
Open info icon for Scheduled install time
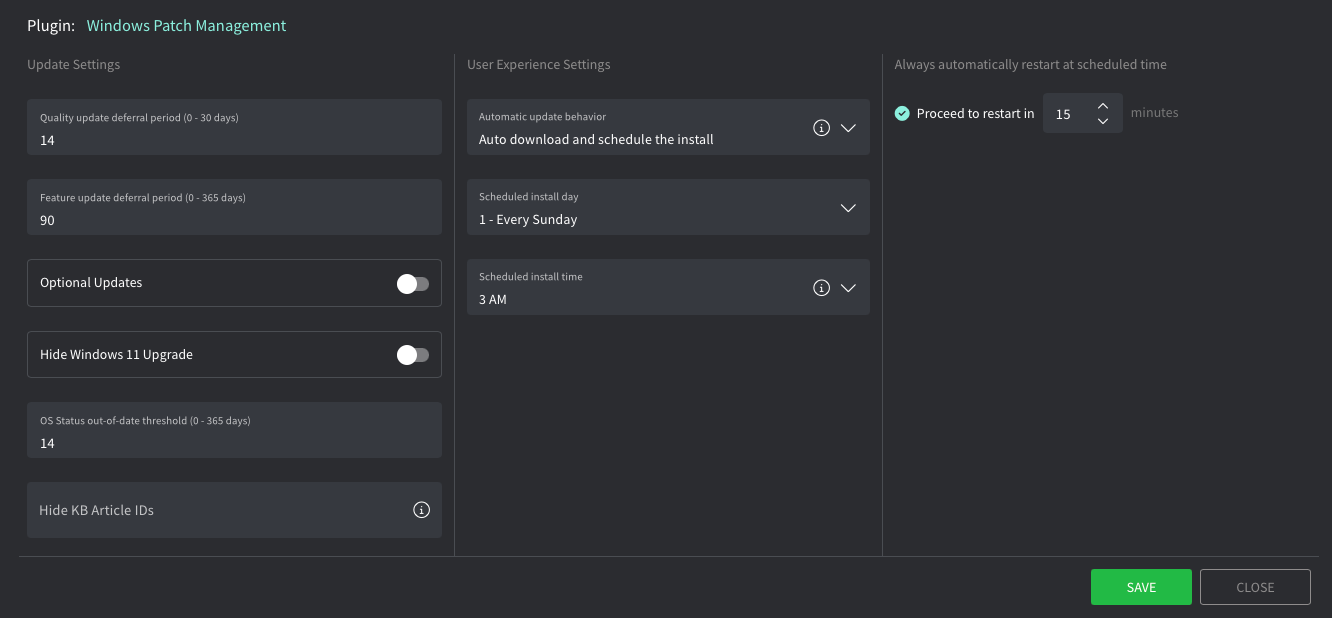point(821,288)
